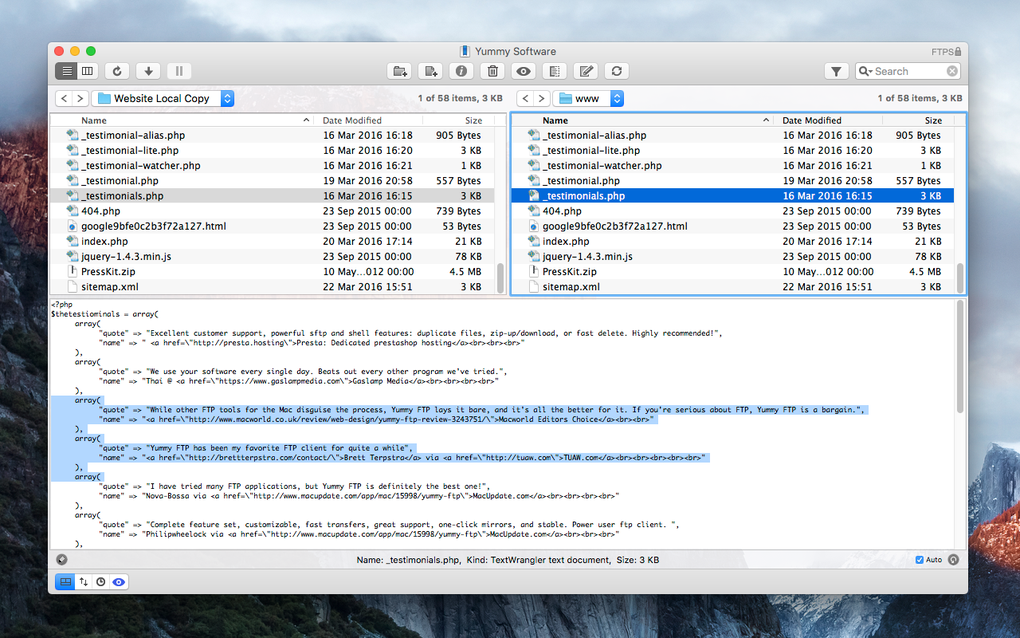Viewport: 1020px width, 638px height.
Task: Select google9bfe0c2b3f72a127.html in remote pane
Action: coord(733,226)
